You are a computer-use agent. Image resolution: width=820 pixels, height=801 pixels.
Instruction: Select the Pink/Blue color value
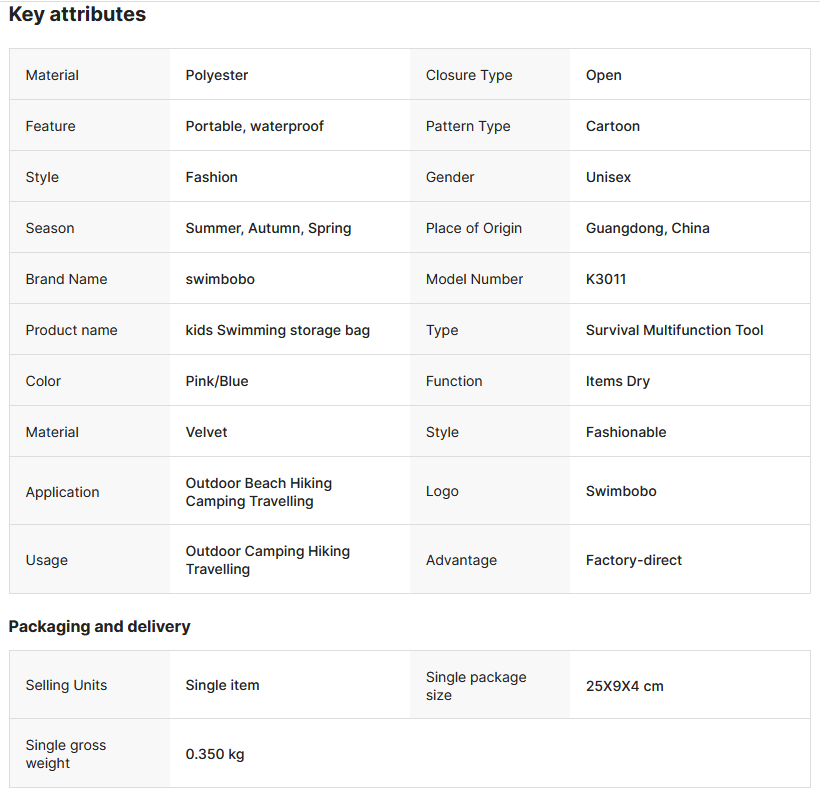pyautogui.click(x=217, y=381)
